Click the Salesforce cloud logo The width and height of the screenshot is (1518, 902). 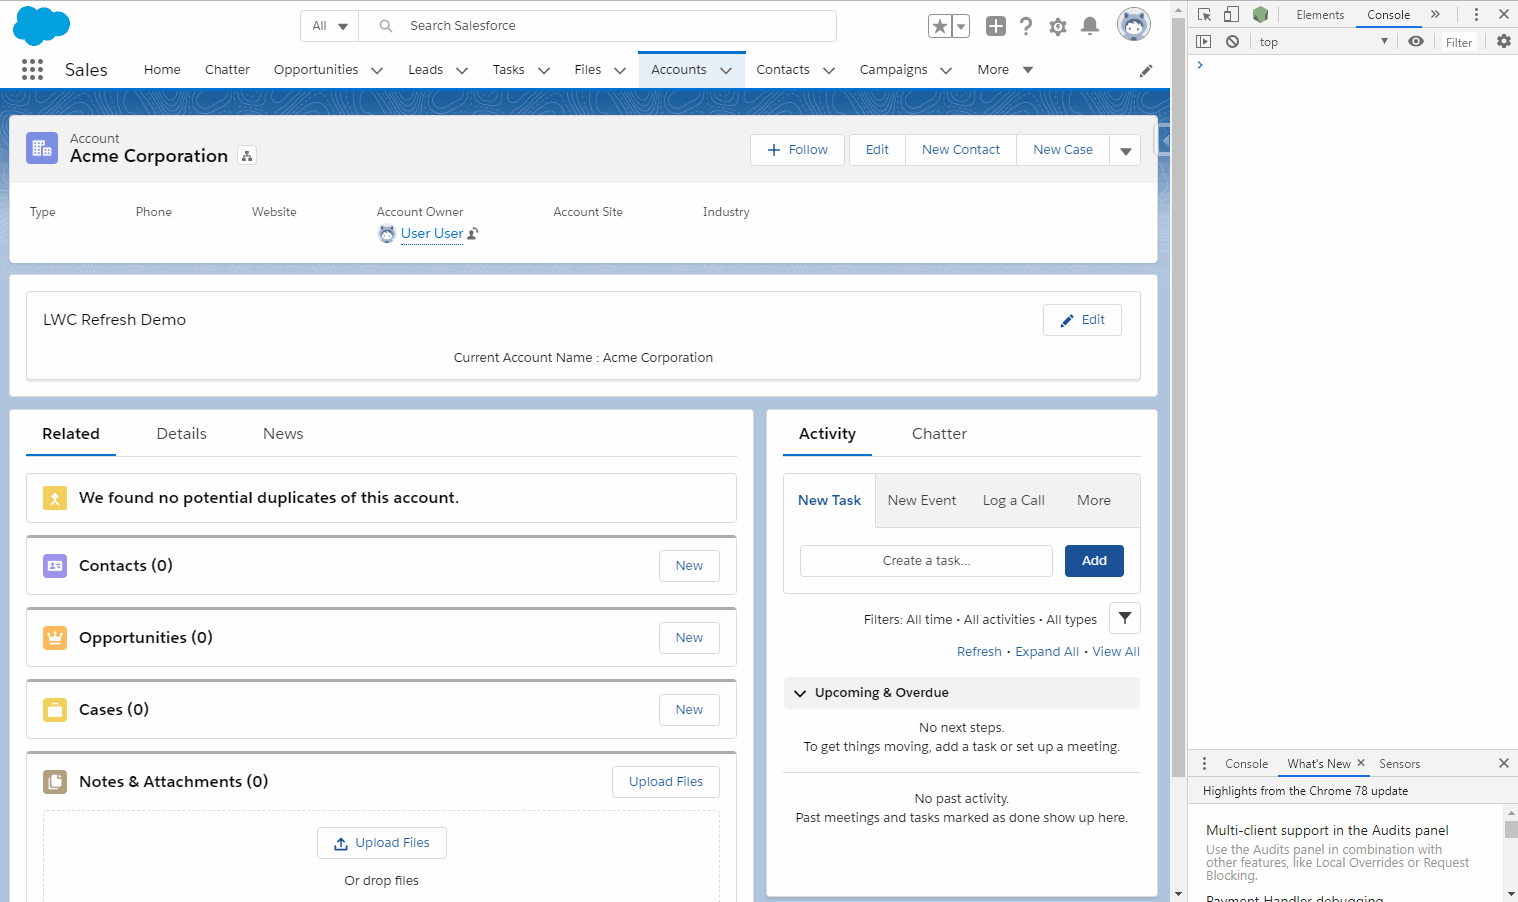pyautogui.click(x=41, y=26)
